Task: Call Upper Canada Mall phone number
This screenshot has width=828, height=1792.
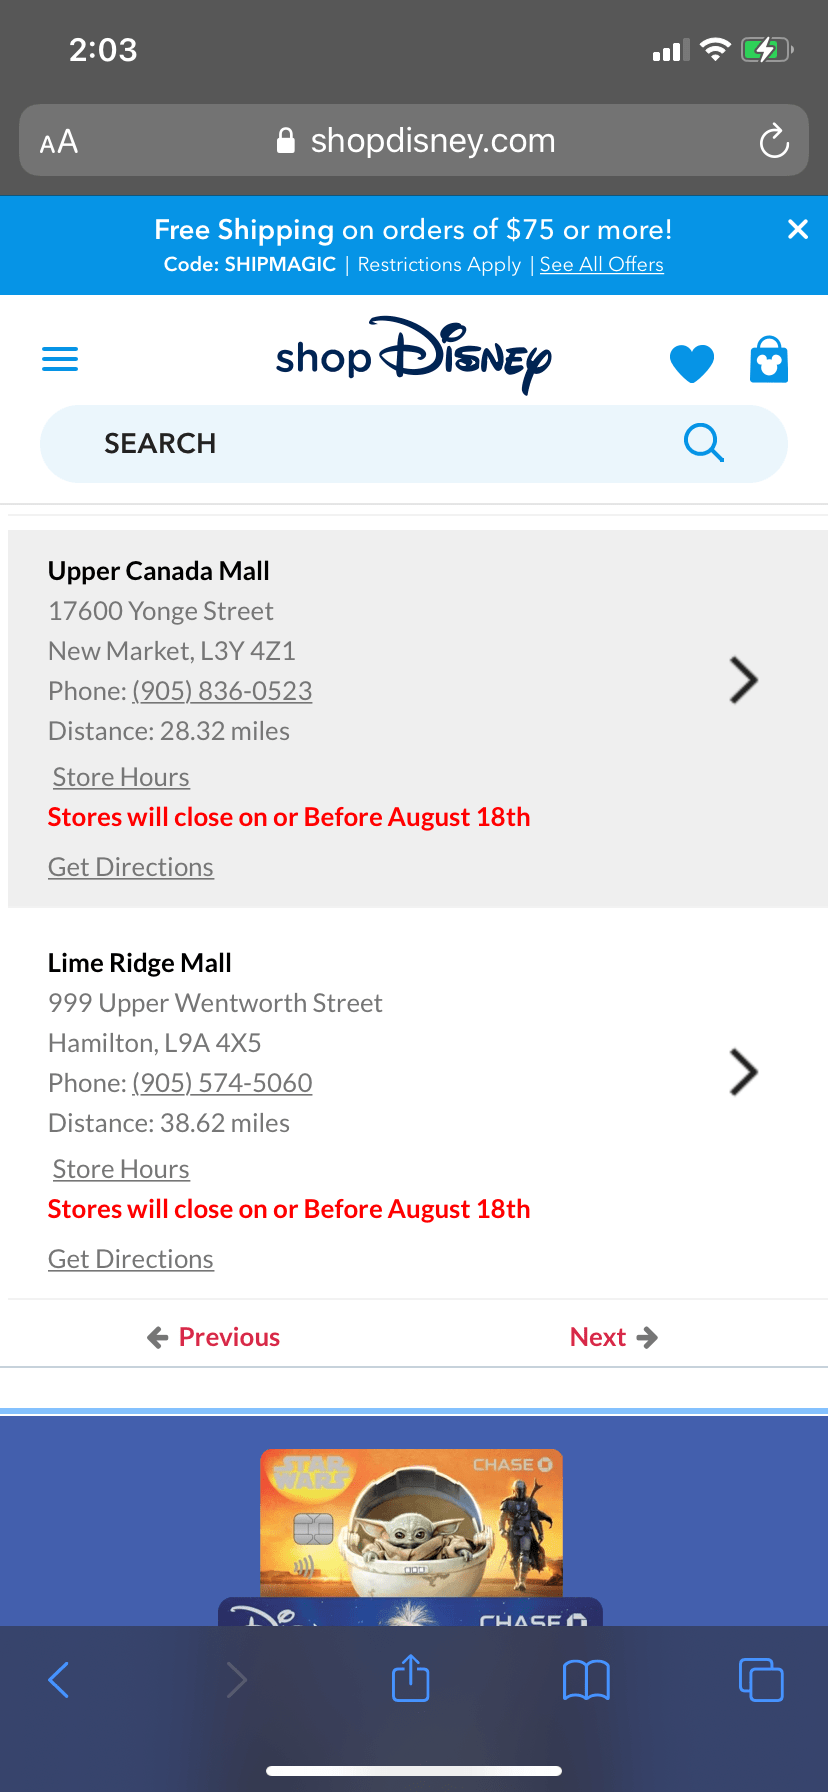Action: [222, 691]
